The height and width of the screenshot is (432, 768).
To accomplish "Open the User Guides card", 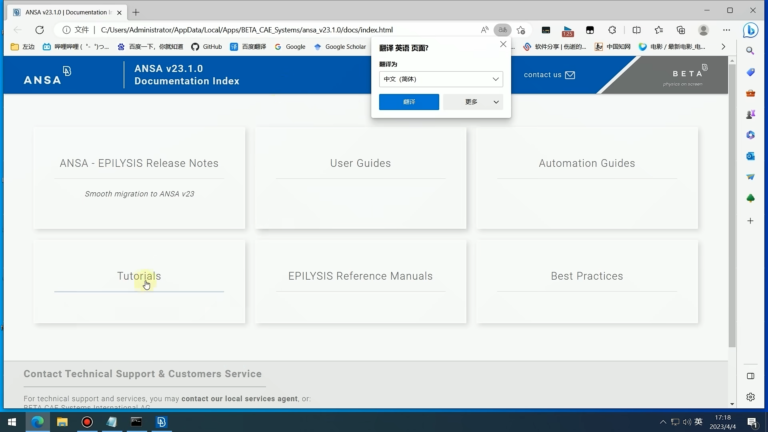I will [x=360, y=178].
